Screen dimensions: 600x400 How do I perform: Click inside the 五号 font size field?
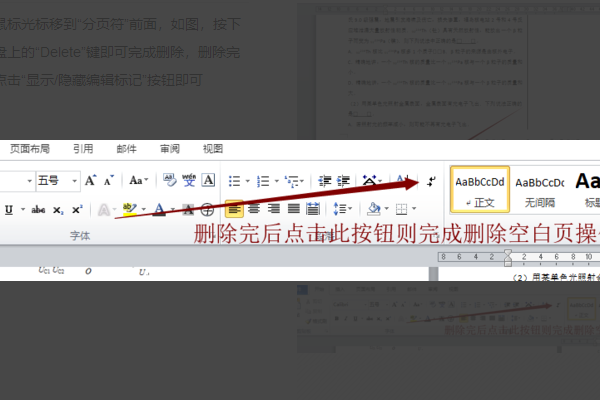53,181
